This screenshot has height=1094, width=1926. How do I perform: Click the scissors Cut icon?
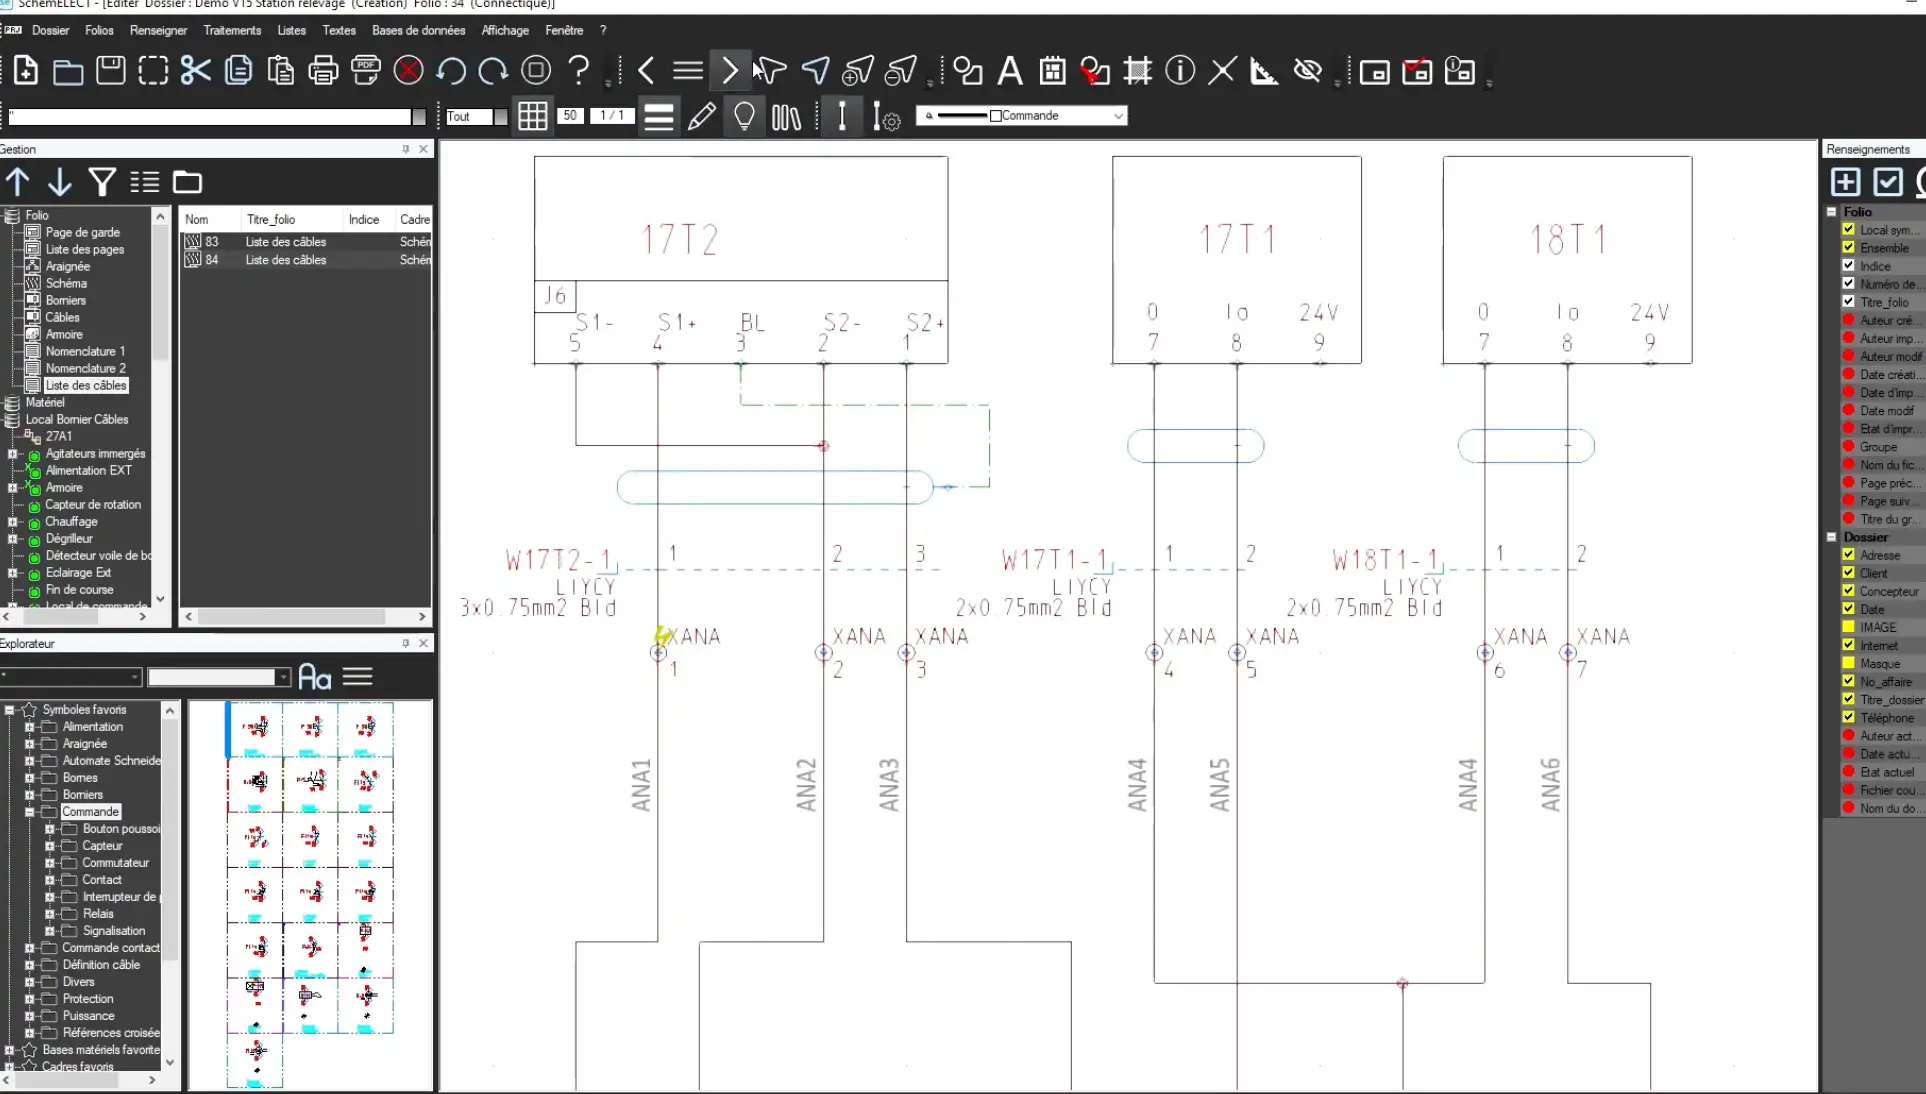click(x=195, y=70)
